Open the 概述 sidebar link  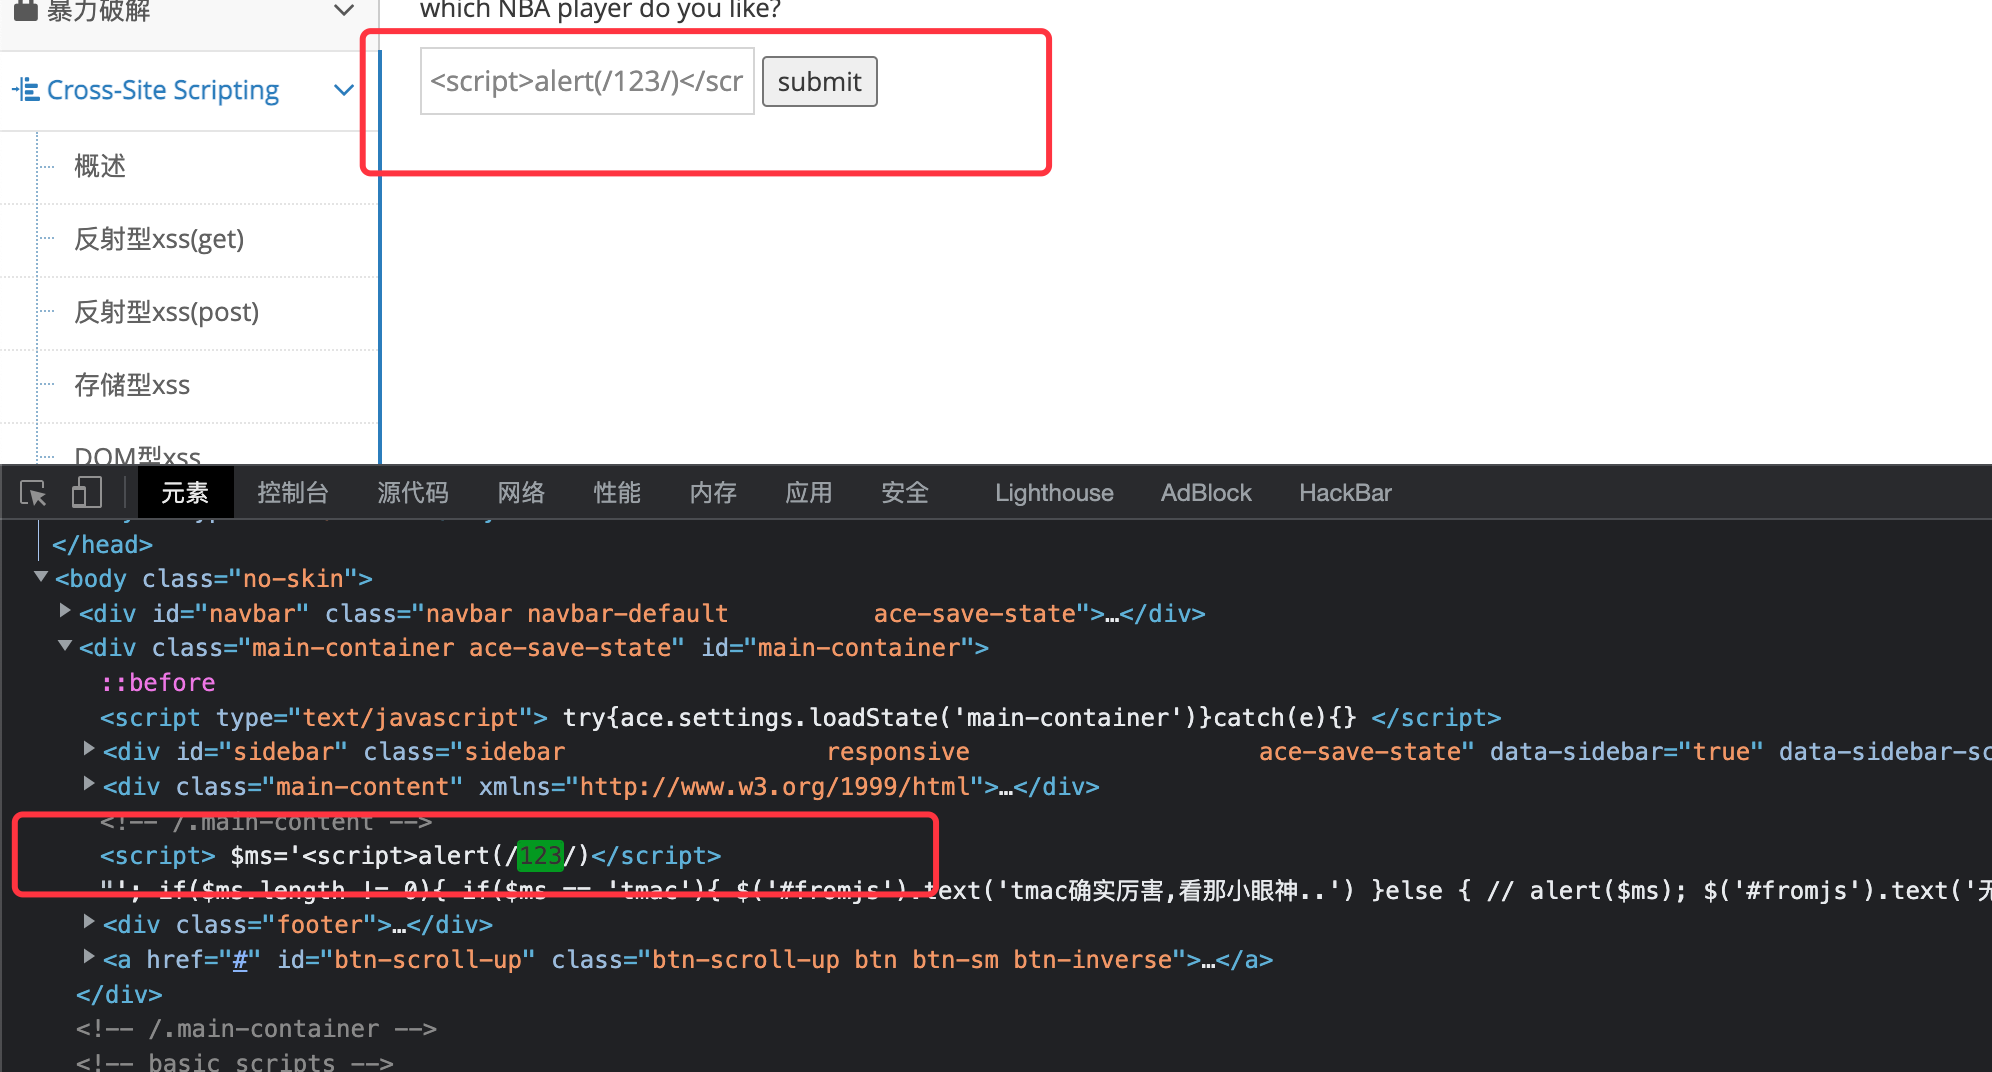pos(100,166)
